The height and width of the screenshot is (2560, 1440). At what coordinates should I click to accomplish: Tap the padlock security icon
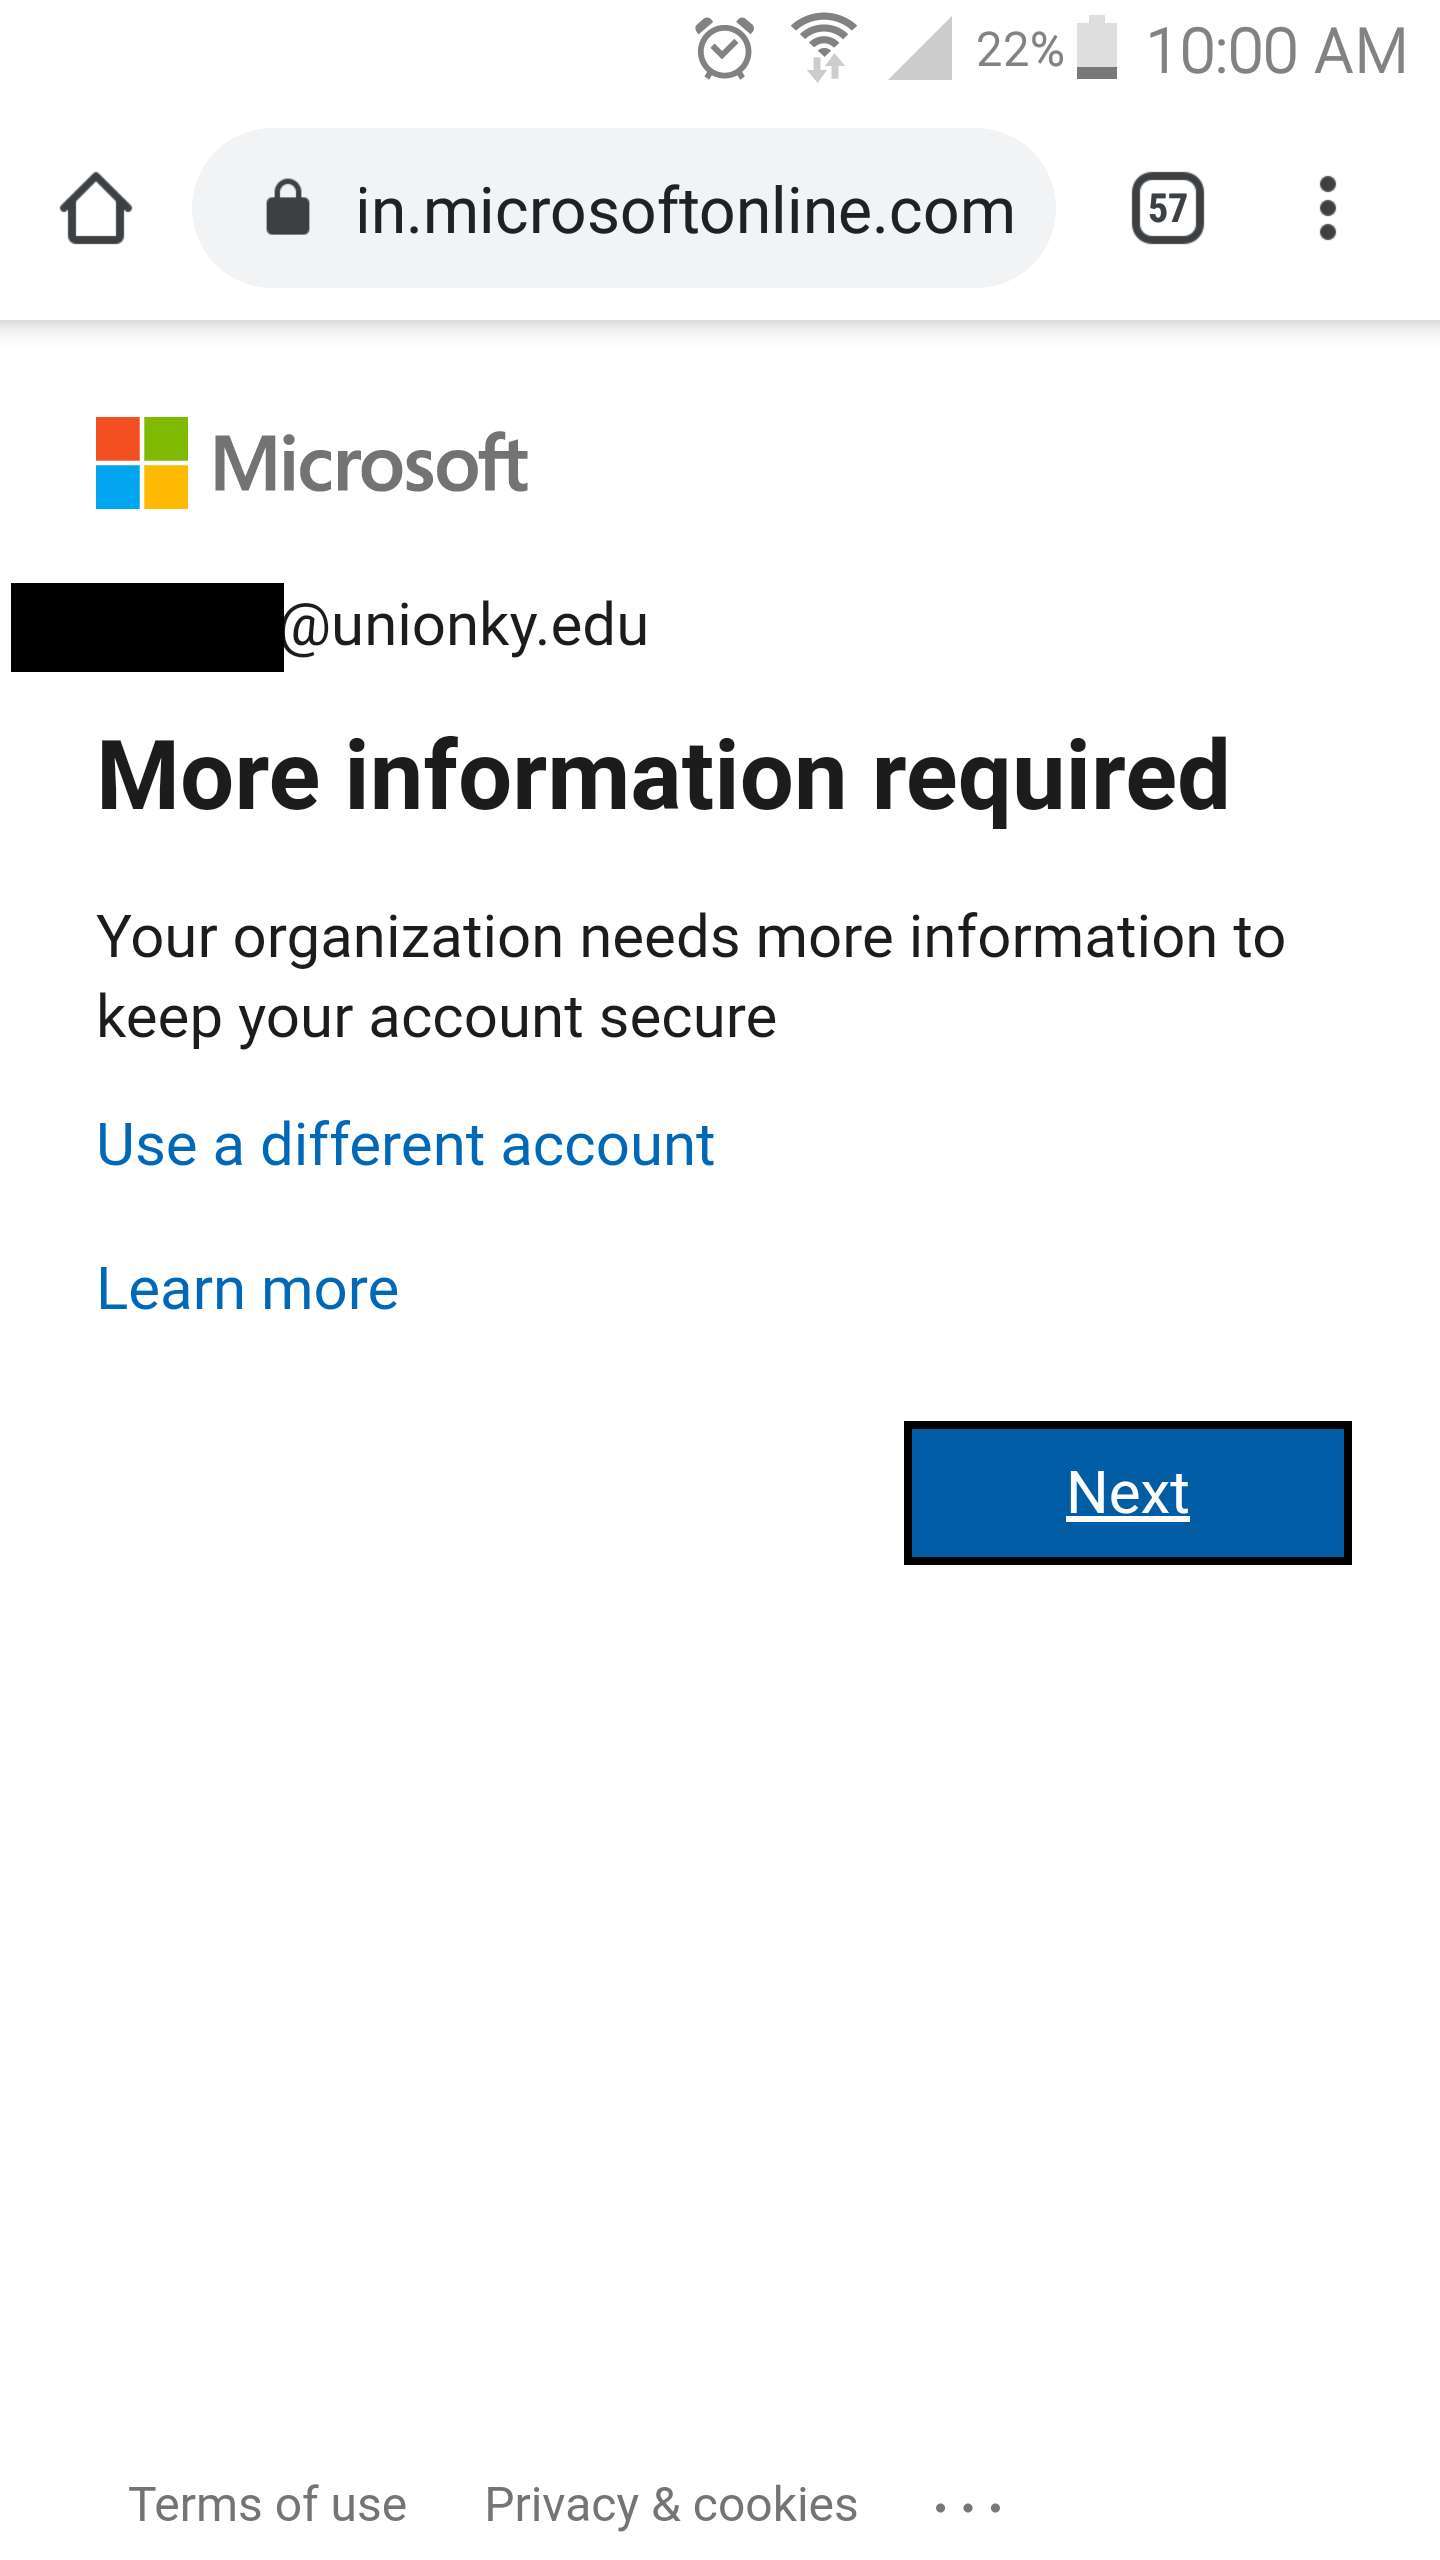point(288,208)
